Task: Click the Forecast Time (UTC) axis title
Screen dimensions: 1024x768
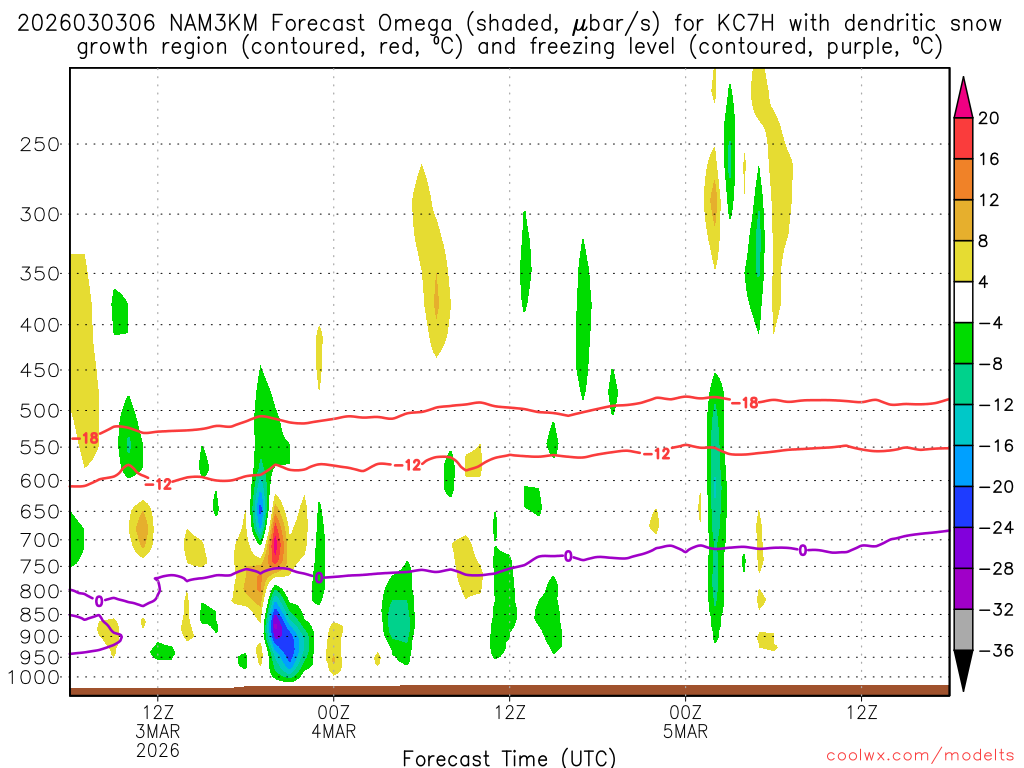Action: coord(509,758)
